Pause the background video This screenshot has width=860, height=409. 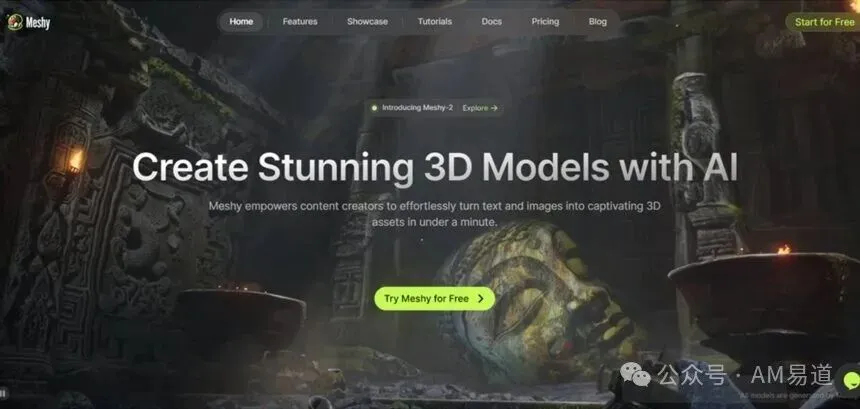(x=4, y=393)
